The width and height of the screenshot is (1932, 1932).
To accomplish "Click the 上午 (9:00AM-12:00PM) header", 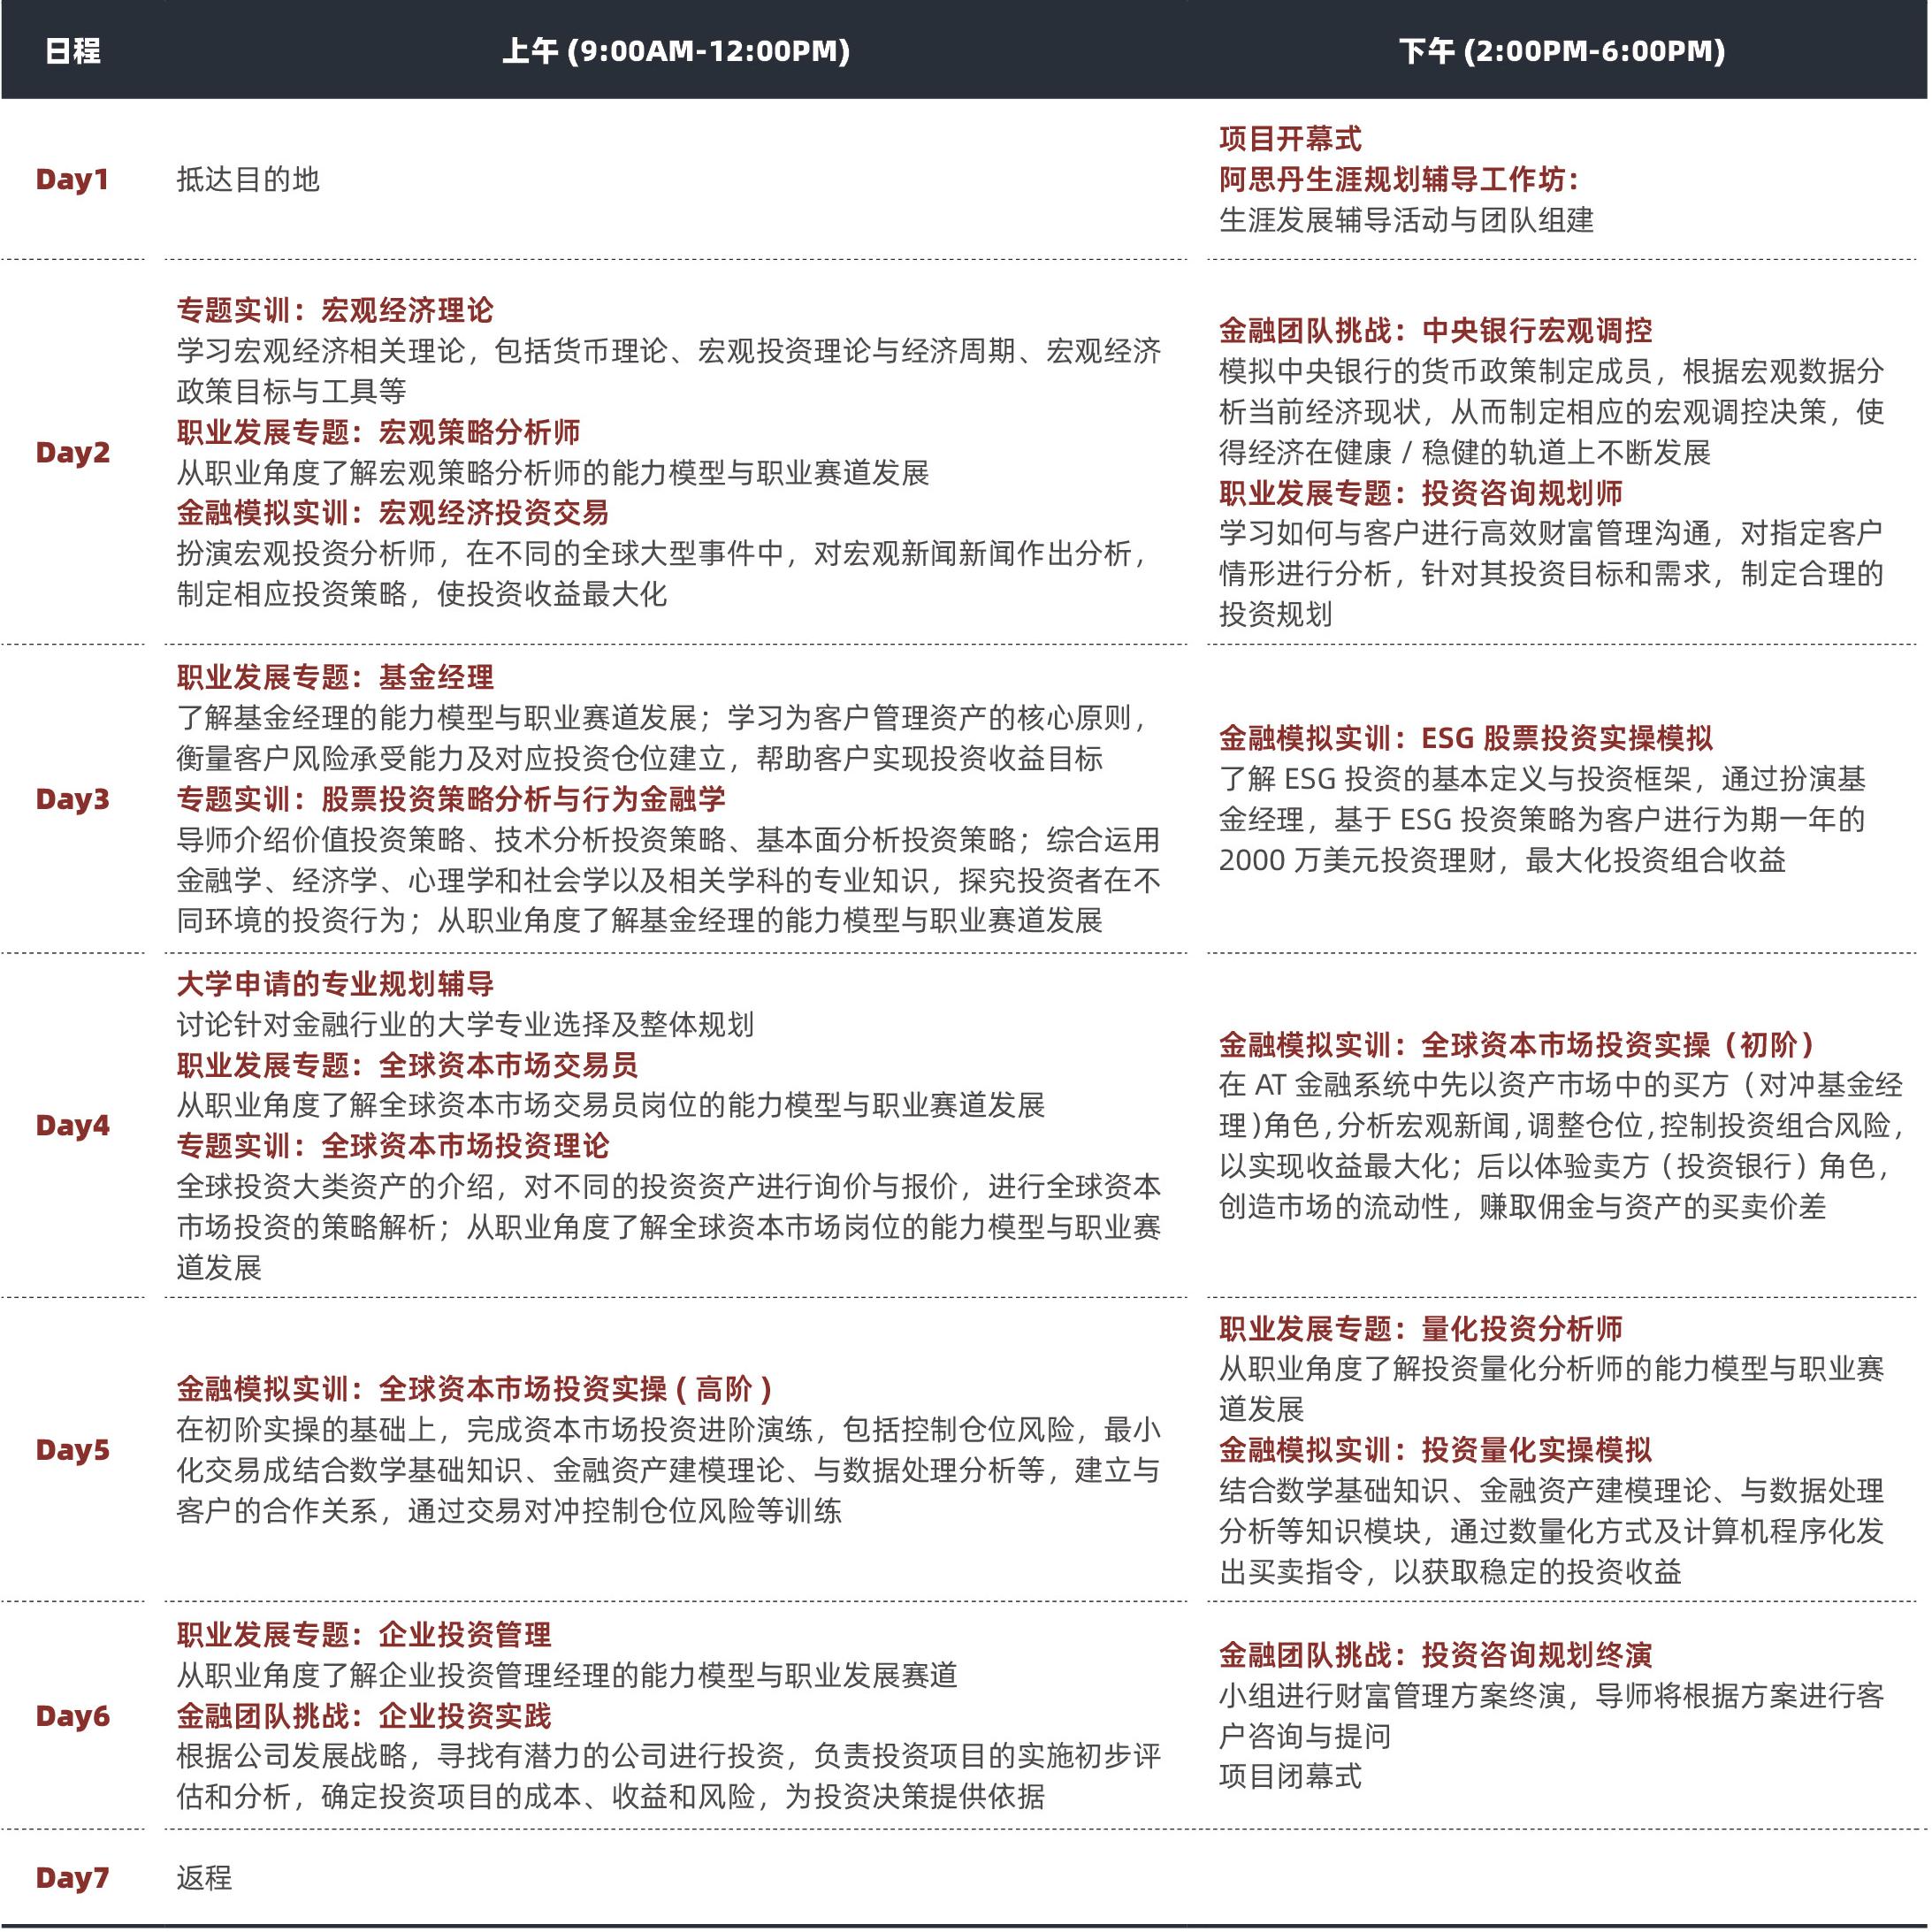I will 675,51.
